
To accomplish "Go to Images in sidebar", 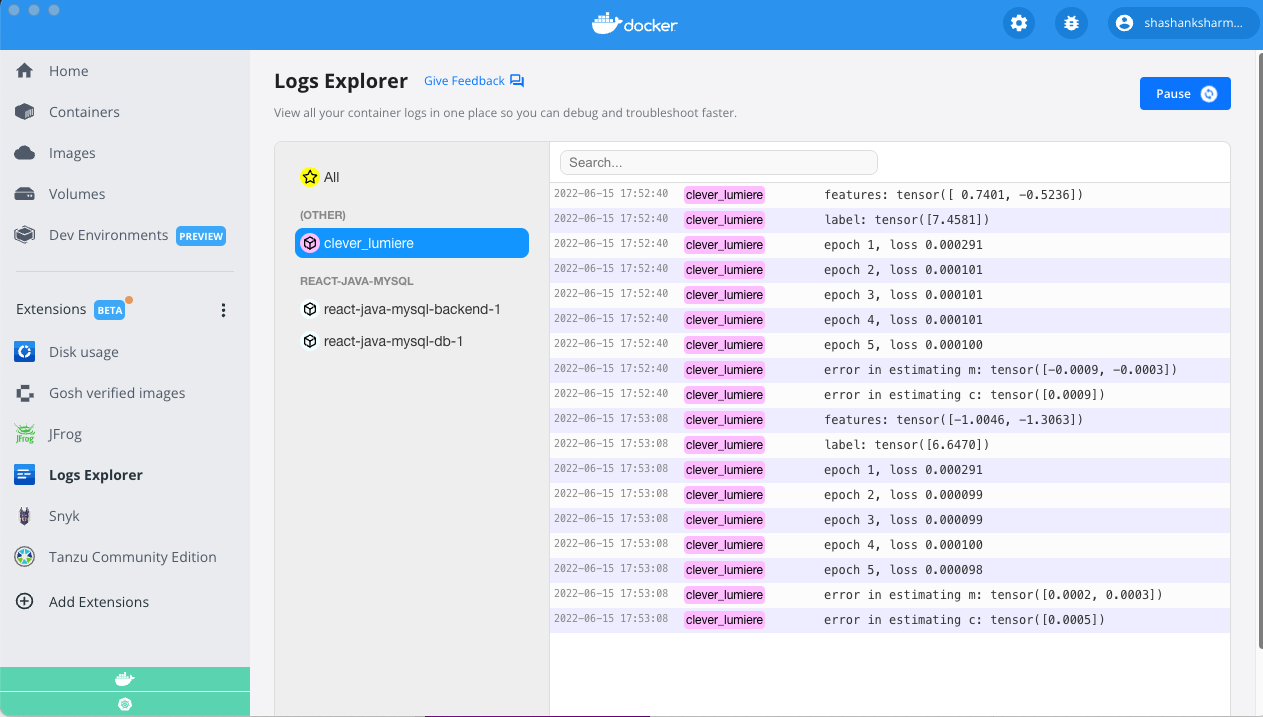I will pos(72,153).
